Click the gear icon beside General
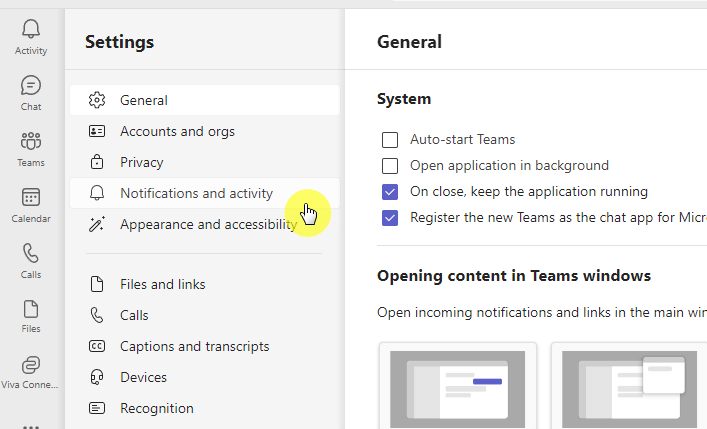The image size is (707, 429). pyautogui.click(x=97, y=100)
